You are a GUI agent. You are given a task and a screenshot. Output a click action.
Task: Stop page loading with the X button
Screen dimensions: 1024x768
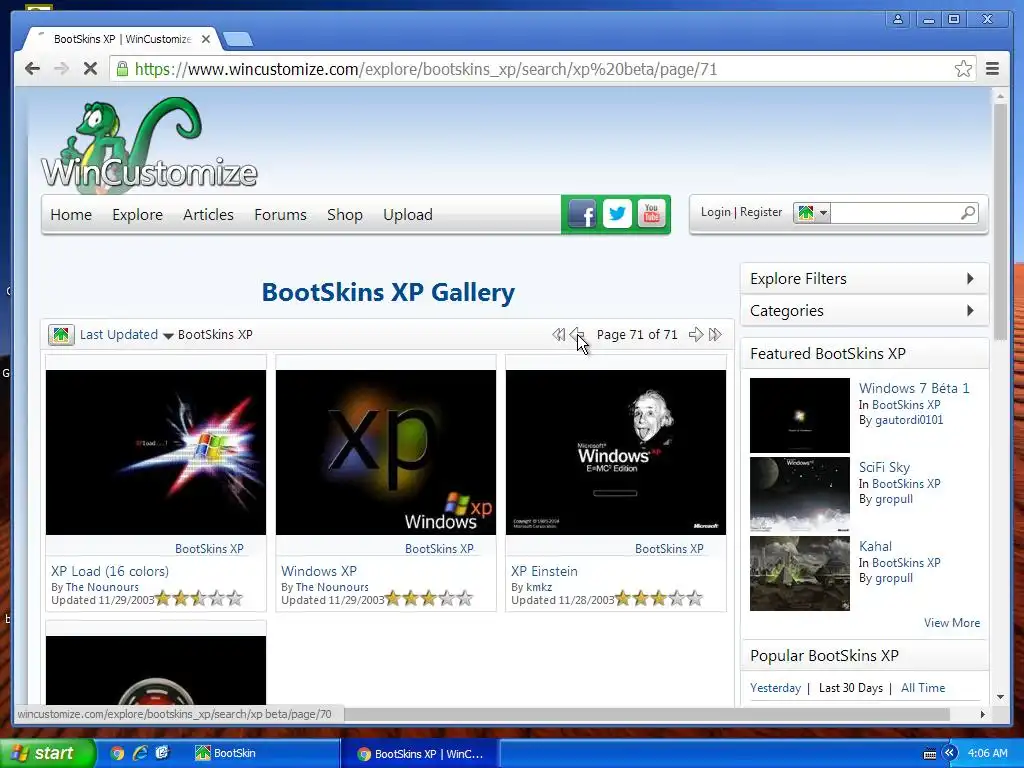click(90, 69)
